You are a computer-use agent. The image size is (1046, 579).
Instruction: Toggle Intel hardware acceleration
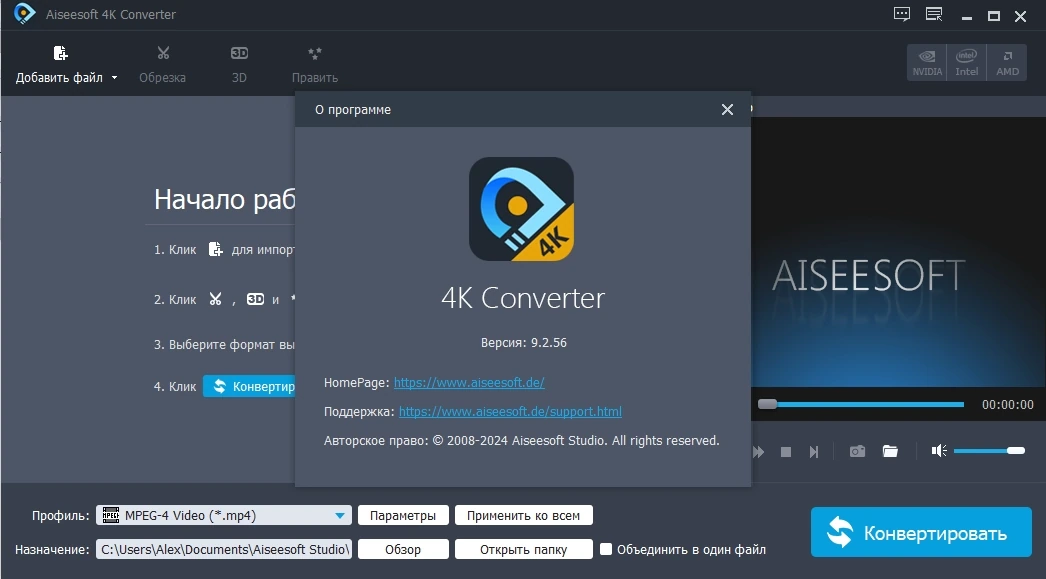click(966, 63)
